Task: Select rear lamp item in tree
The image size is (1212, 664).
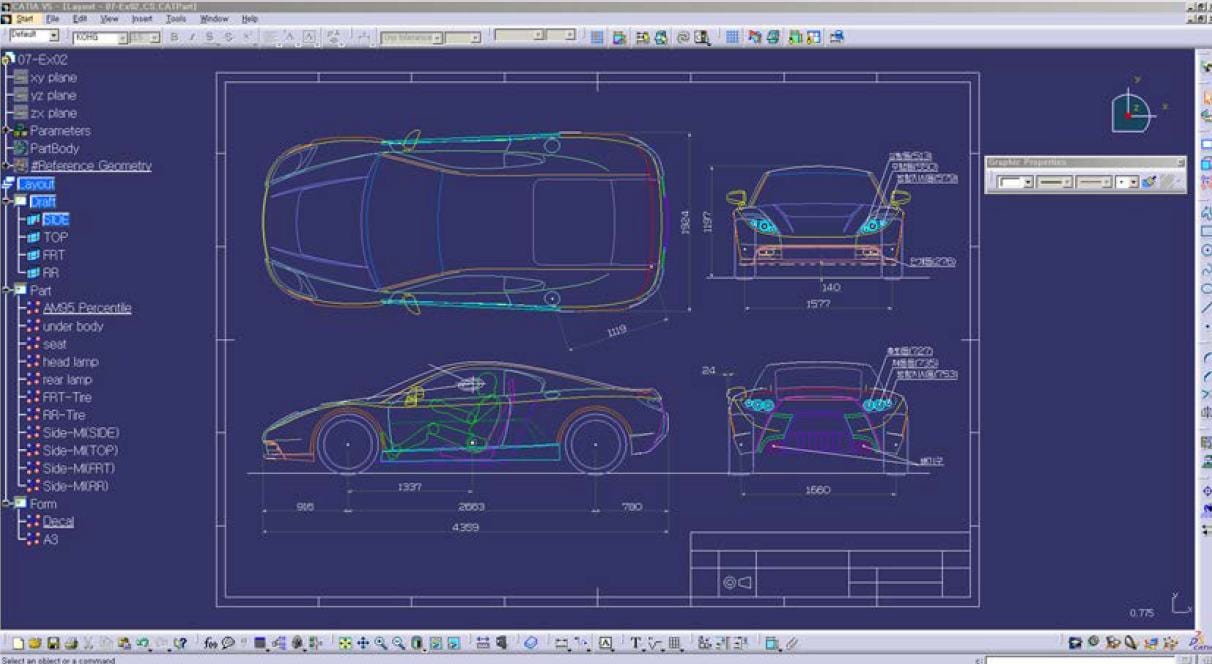Action: point(67,379)
